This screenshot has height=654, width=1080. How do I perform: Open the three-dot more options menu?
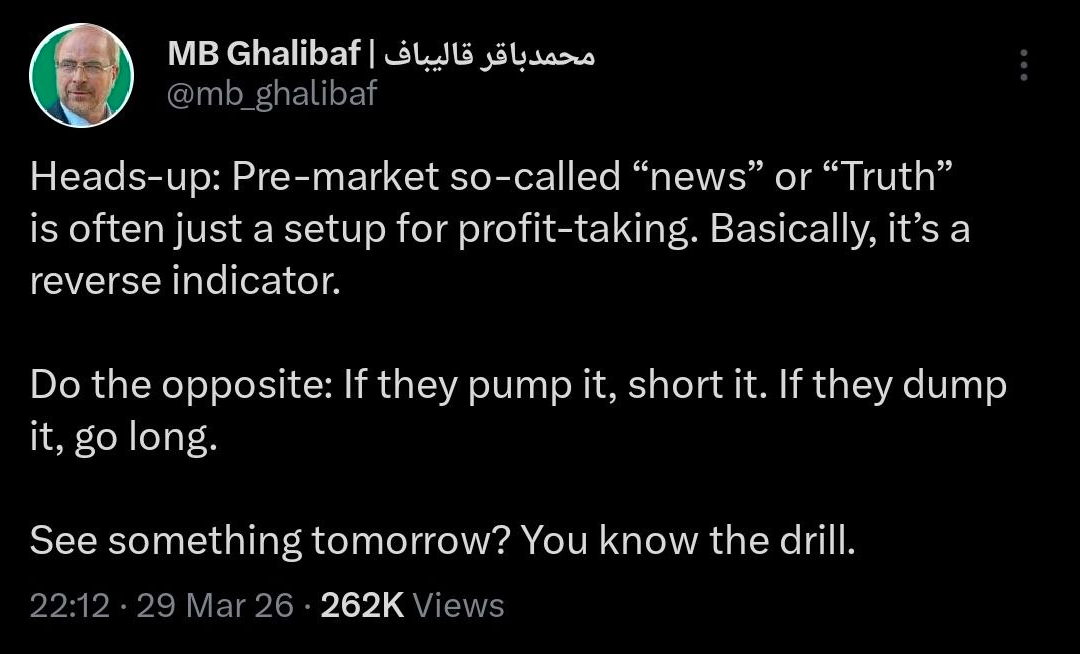pyautogui.click(x=1022, y=66)
